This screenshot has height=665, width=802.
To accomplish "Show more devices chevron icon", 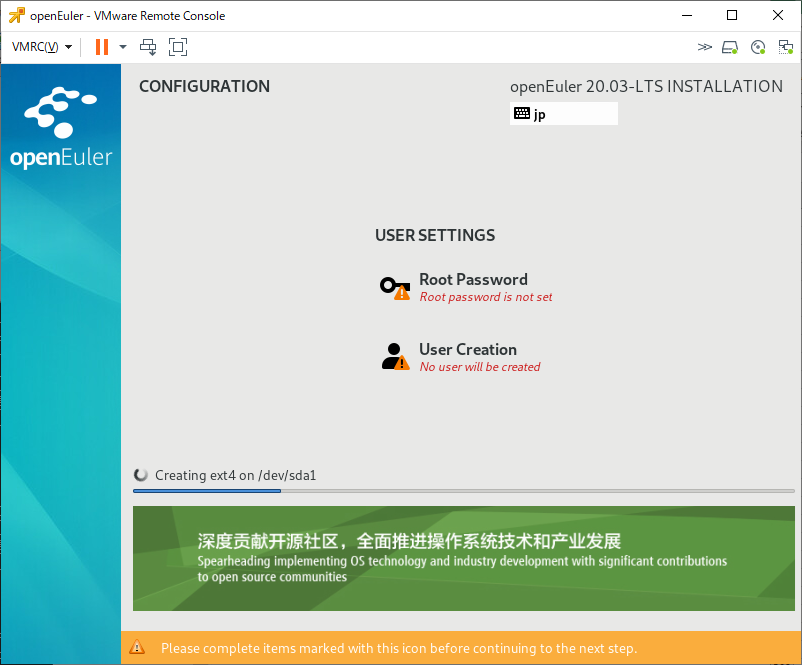I will [704, 47].
